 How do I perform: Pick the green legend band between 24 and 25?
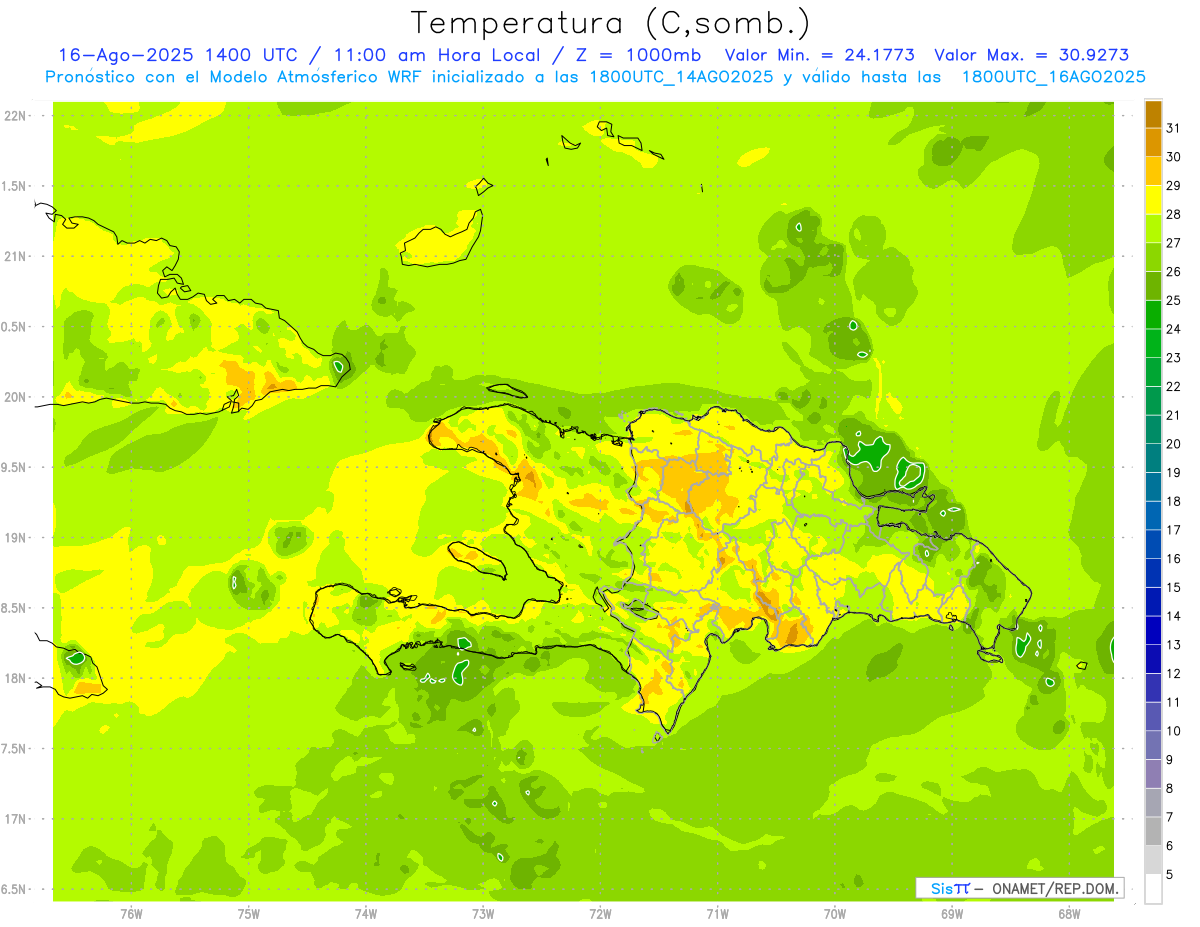click(x=1153, y=315)
